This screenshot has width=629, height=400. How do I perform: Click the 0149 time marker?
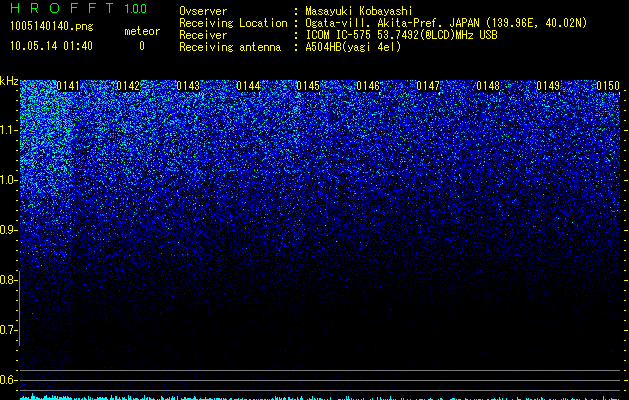(x=548, y=86)
